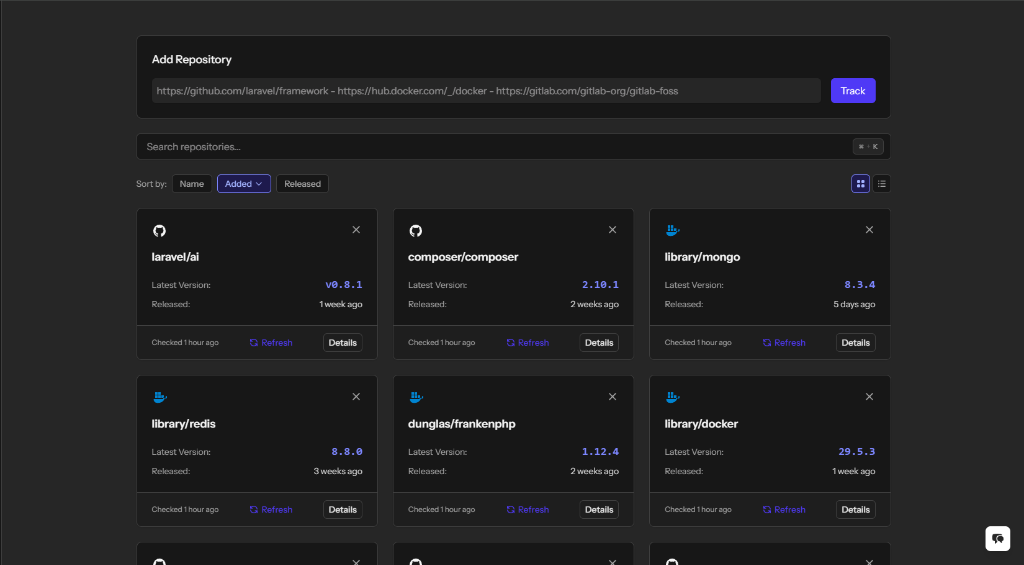The image size is (1024, 565).
Task: Click the GitHub icon on laravel/ai card
Action: tap(159, 231)
